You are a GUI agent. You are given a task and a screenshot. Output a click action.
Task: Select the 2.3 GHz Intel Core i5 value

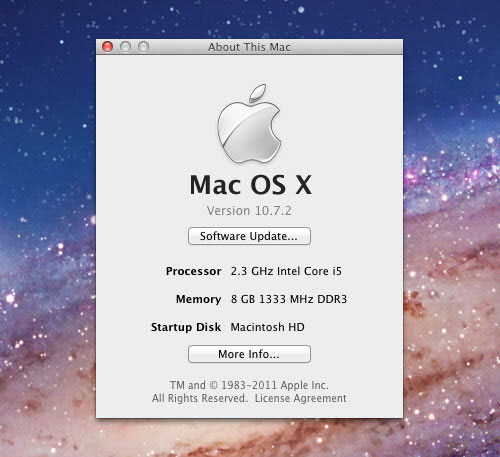[286, 271]
